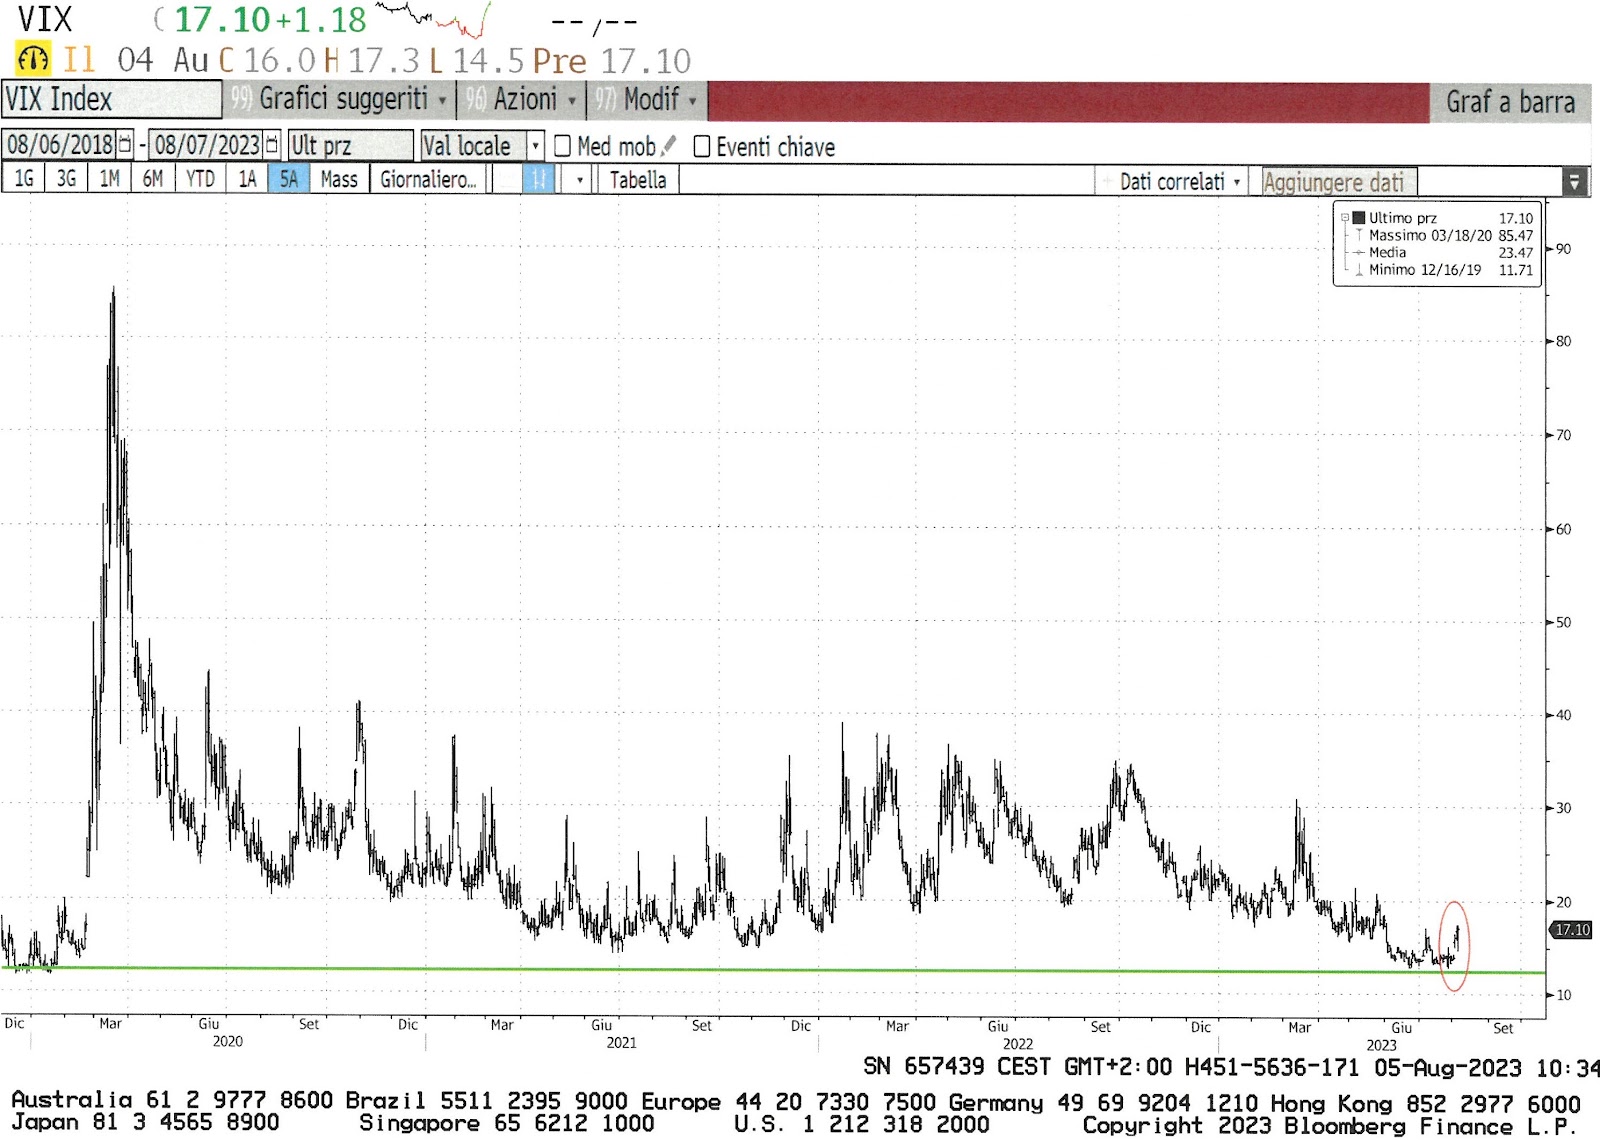The height and width of the screenshot is (1140, 1600).
Task: Click the black Ultimo prz color swatch
Action: point(1359,218)
